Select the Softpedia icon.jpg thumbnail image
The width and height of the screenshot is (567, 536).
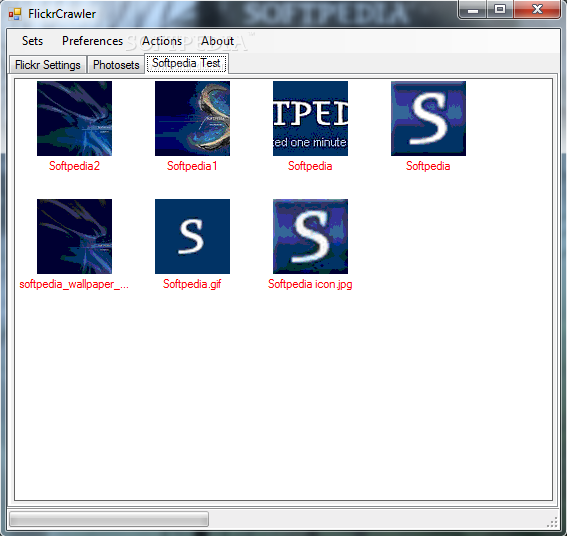tap(310, 236)
